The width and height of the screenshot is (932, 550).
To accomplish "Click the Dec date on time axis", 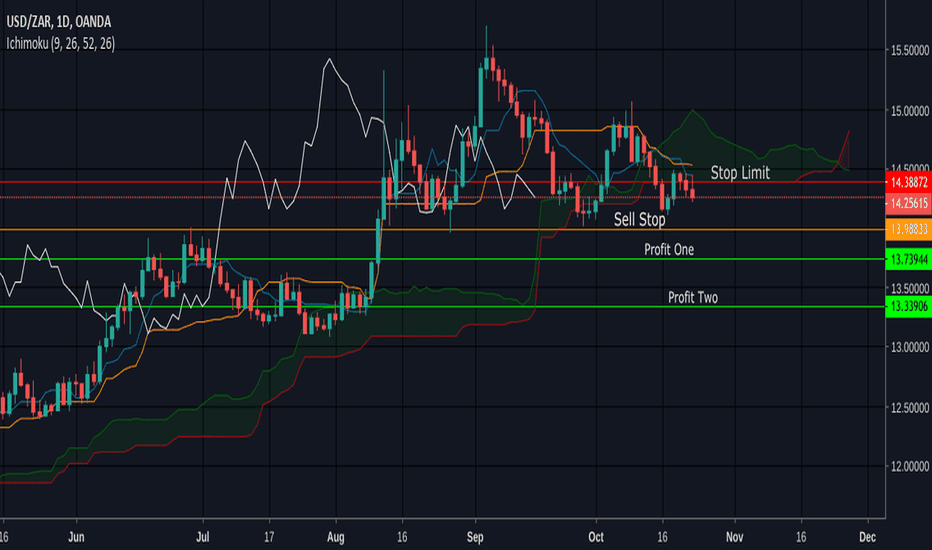I will click(x=867, y=537).
